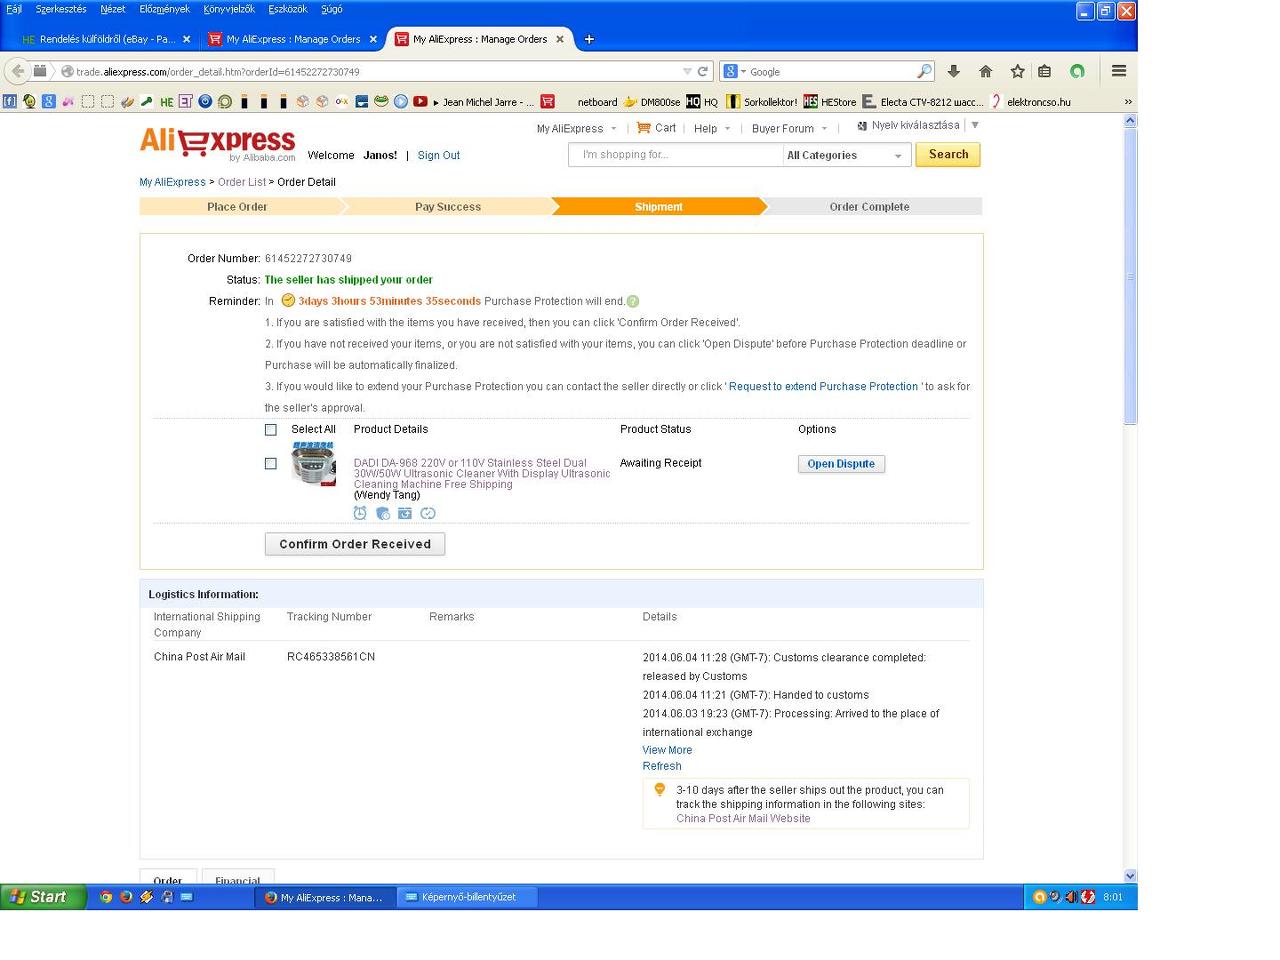Open the Nyelv kiválasztása language selector
This screenshot has height=960, width=1280.
pos(918,125)
